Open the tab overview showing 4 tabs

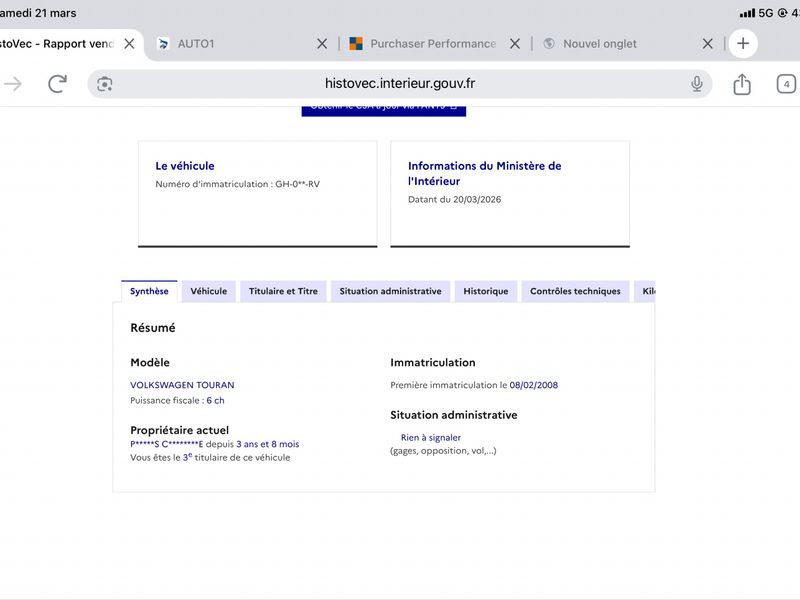pos(786,84)
